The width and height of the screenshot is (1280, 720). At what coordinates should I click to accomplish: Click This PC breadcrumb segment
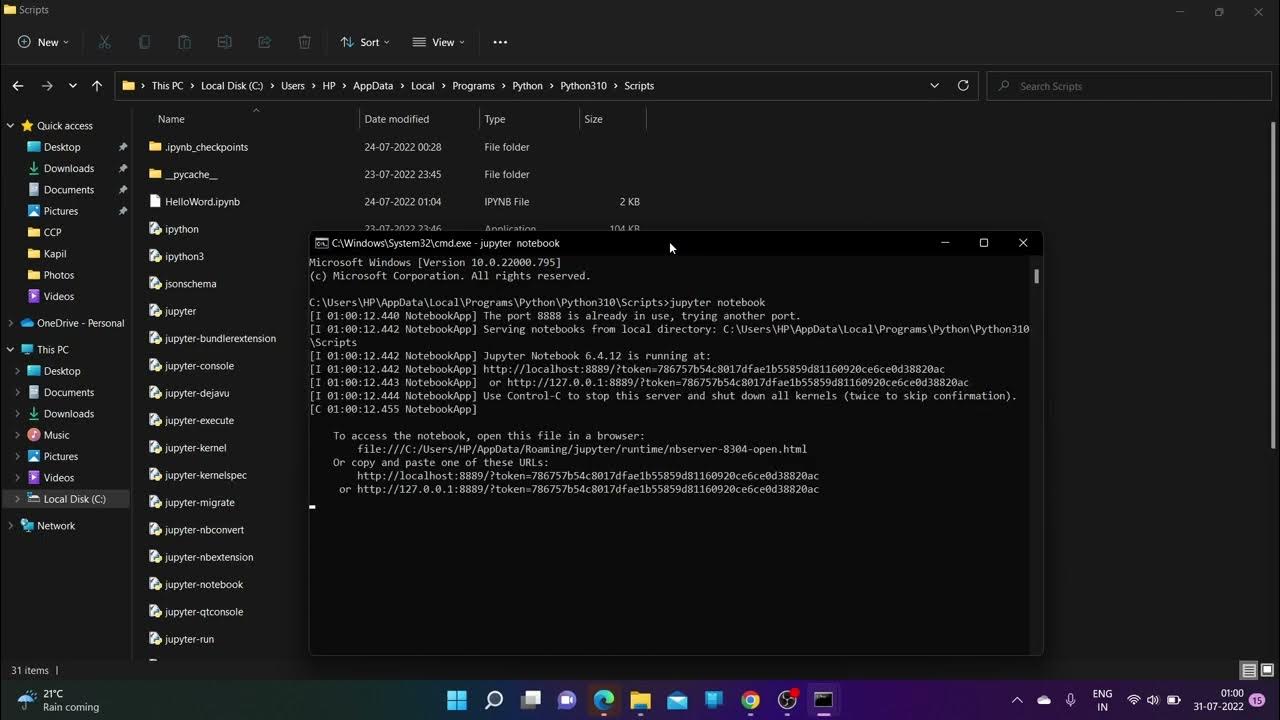[x=167, y=86]
